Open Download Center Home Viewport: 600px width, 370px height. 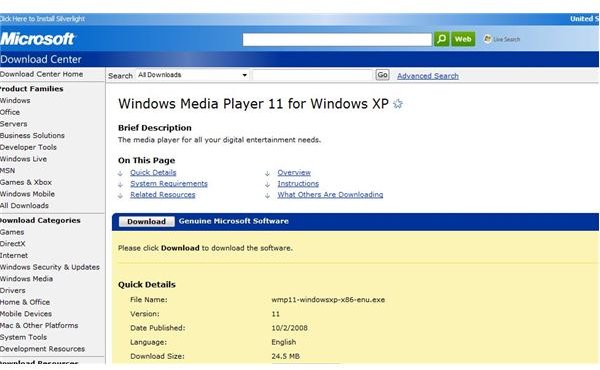pos(41,74)
